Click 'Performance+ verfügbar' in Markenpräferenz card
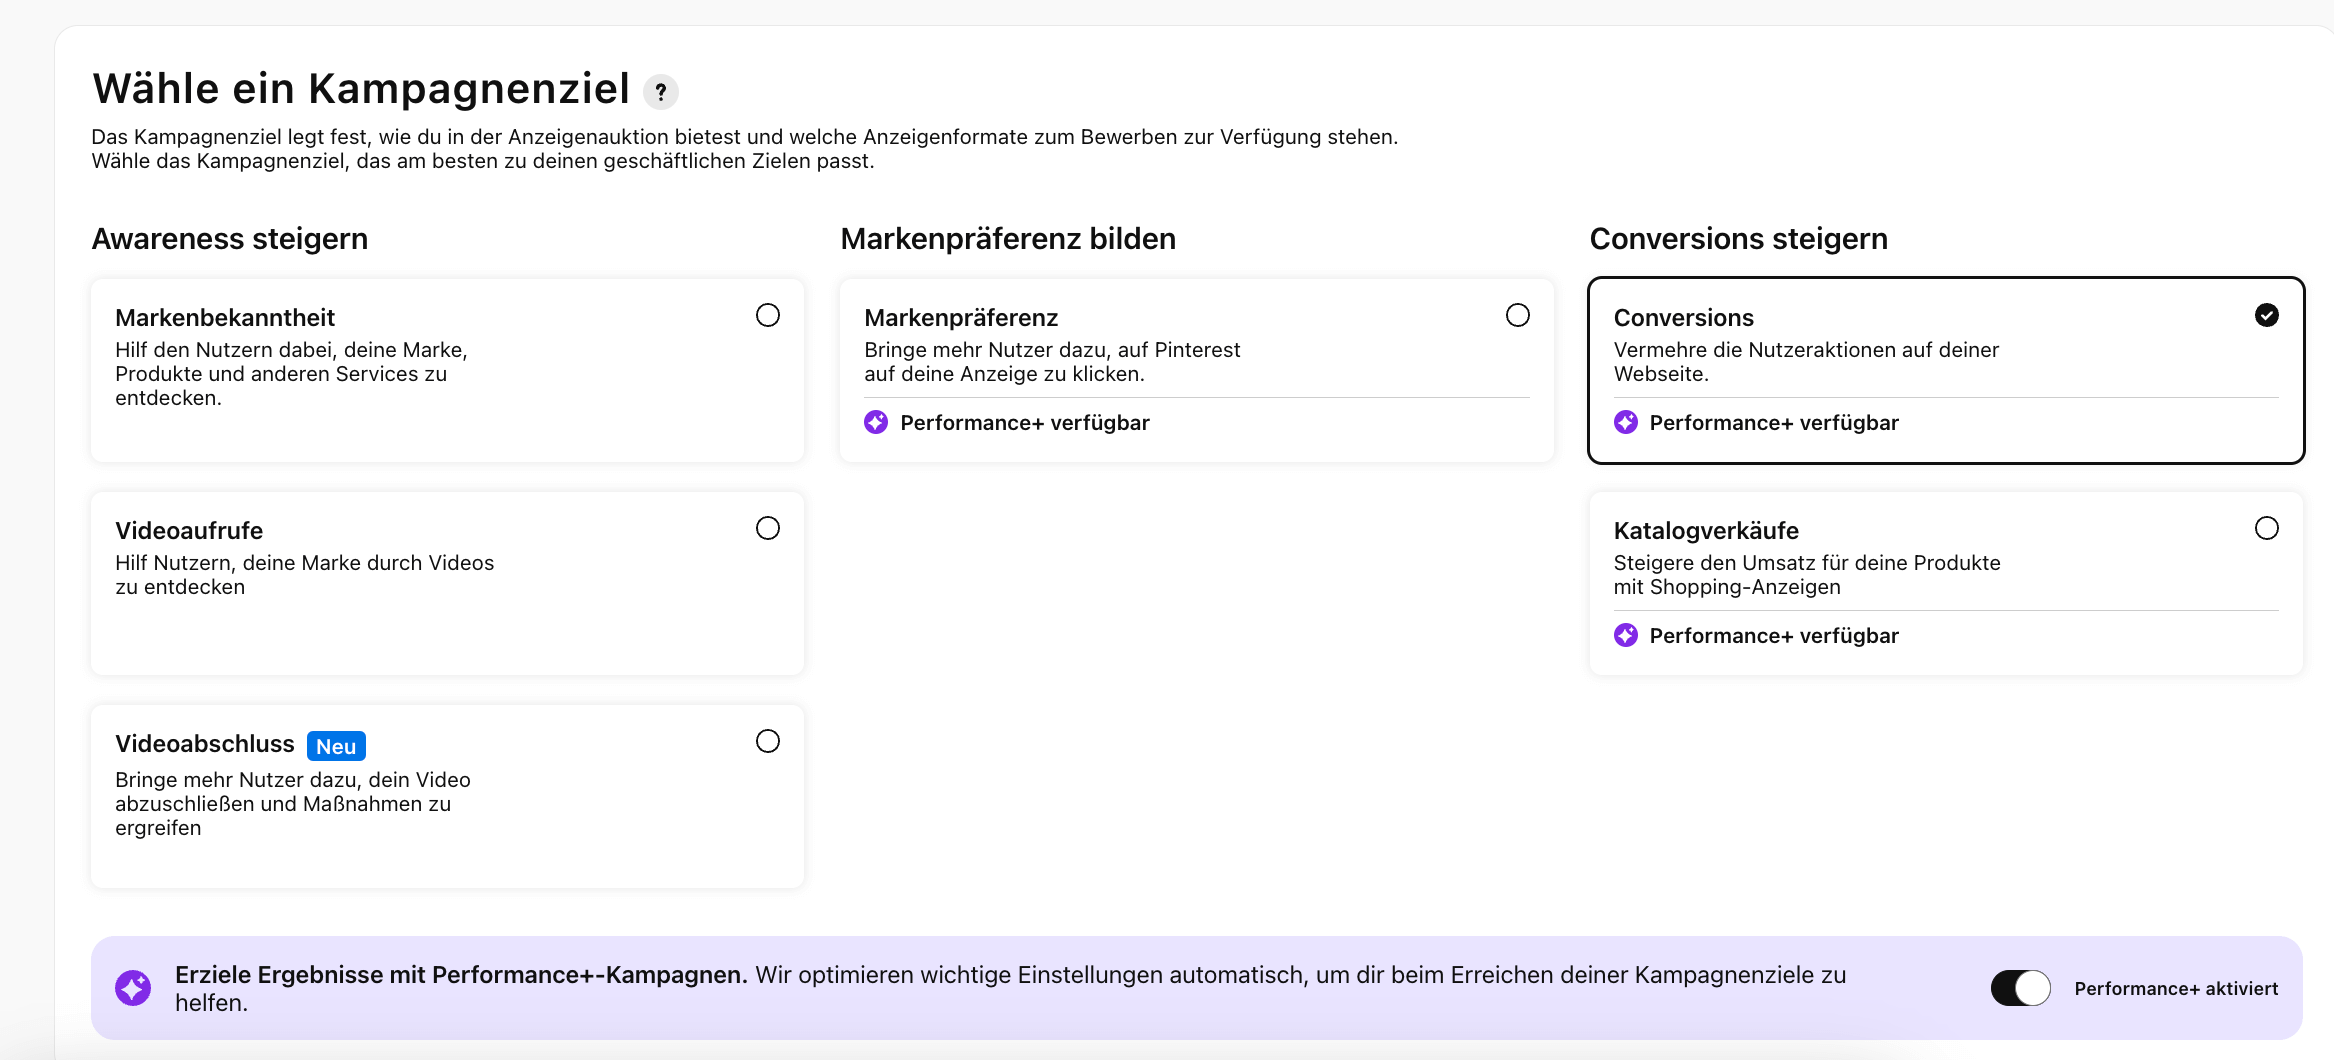 pos(1025,423)
